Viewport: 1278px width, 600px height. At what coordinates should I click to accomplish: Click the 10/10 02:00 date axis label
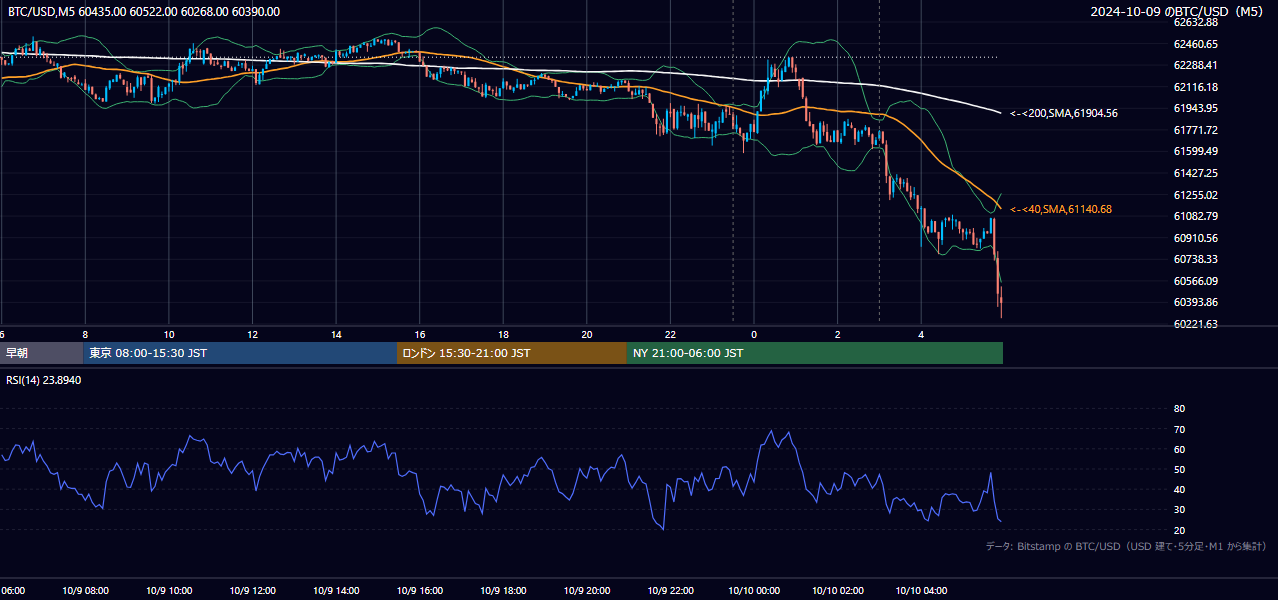point(838,591)
